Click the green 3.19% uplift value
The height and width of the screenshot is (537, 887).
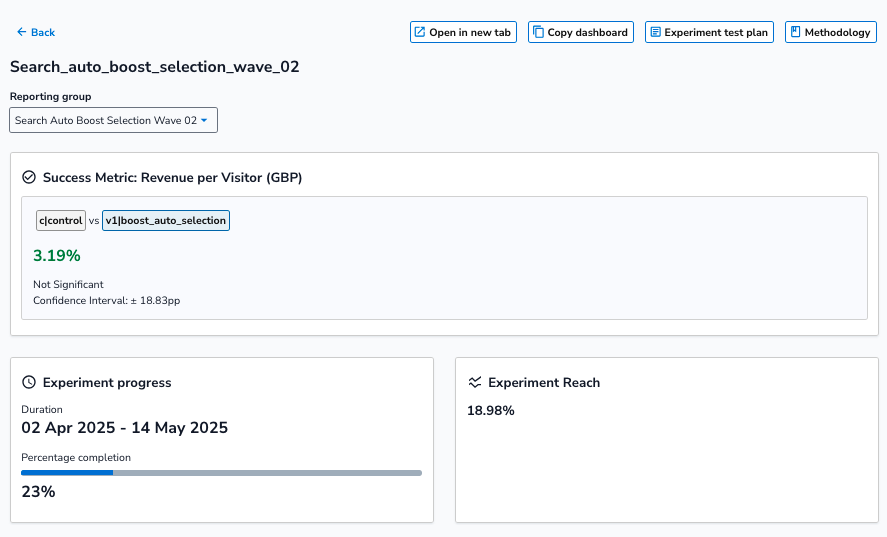[57, 255]
